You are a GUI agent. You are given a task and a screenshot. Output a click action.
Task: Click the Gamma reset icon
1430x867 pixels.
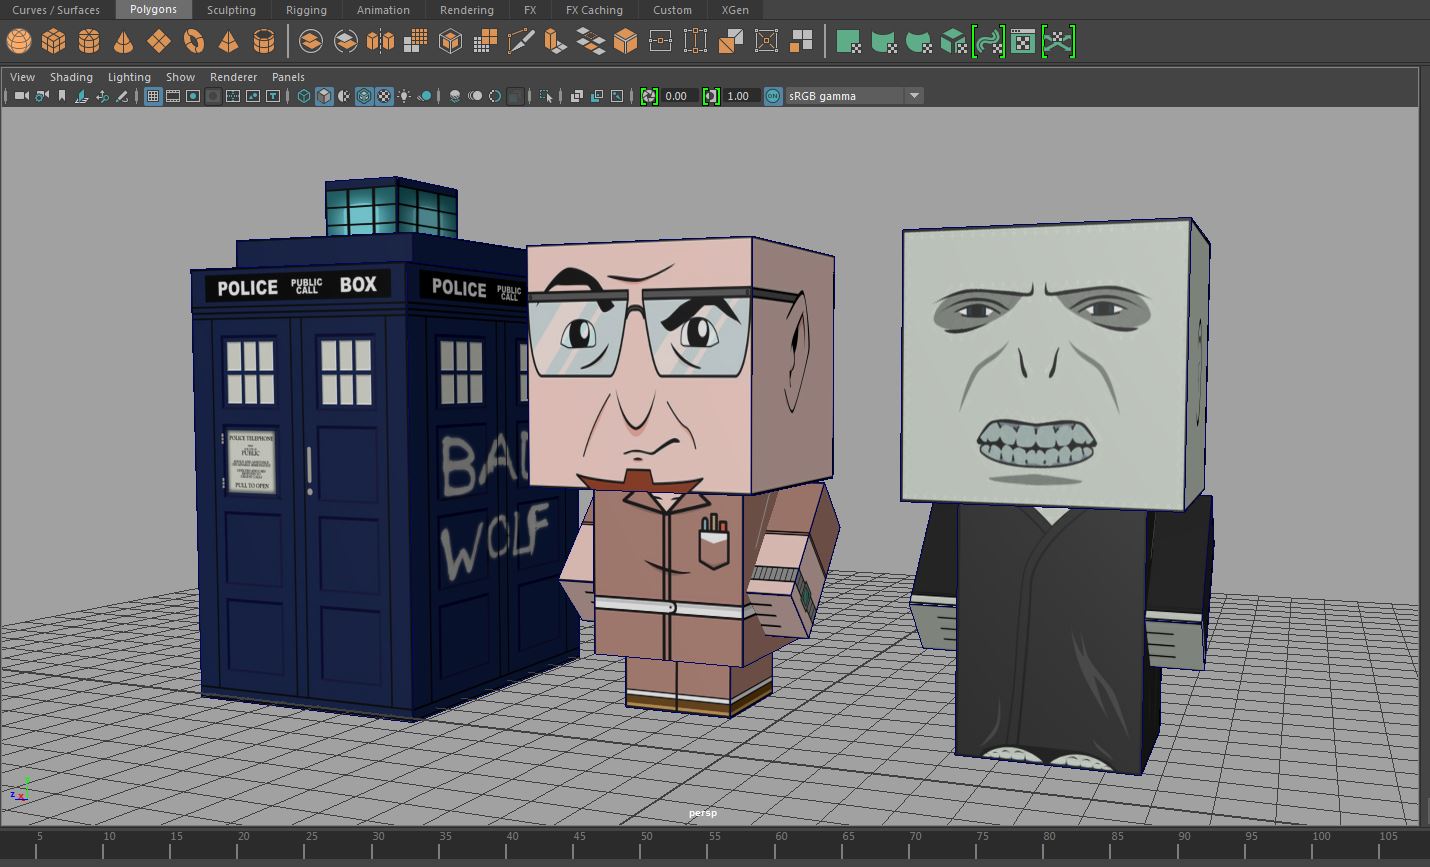pyautogui.click(x=711, y=96)
